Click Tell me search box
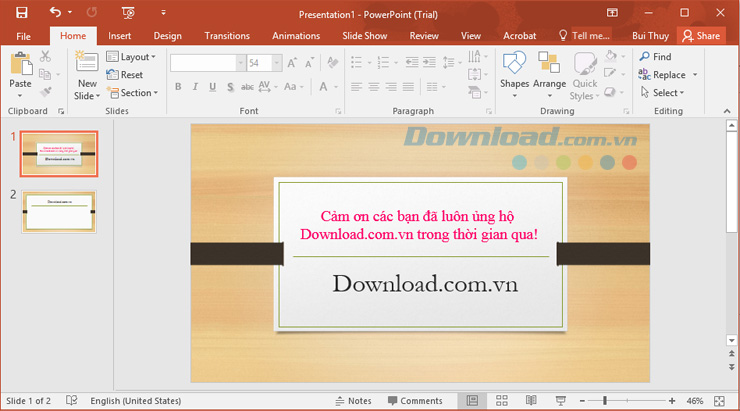This screenshot has height=411, width=740. [x=584, y=36]
